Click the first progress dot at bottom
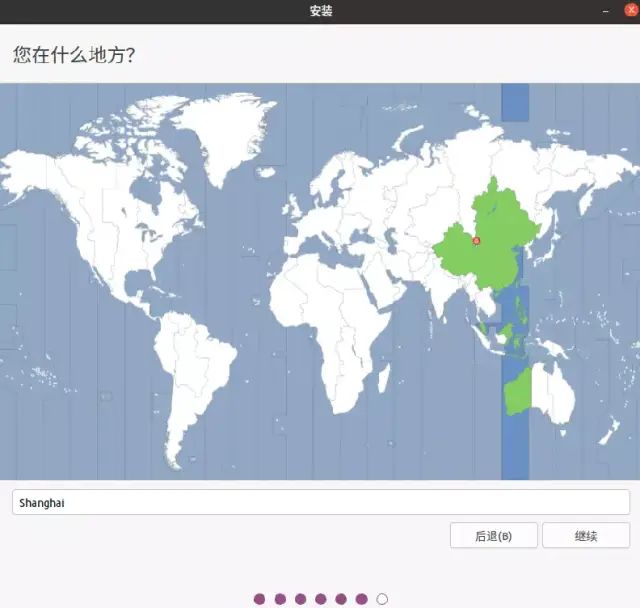The height and width of the screenshot is (608, 640). (x=260, y=599)
